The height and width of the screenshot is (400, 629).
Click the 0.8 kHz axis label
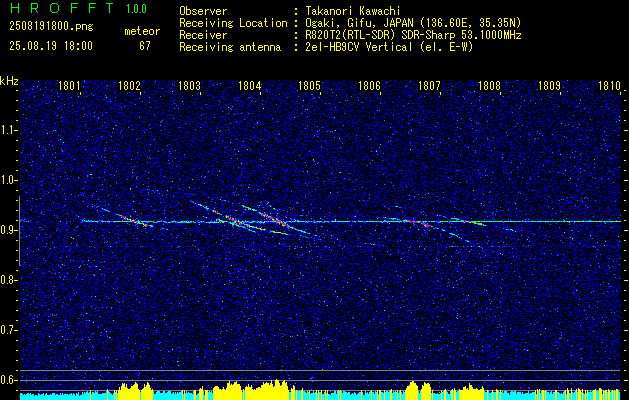[8, 280]
